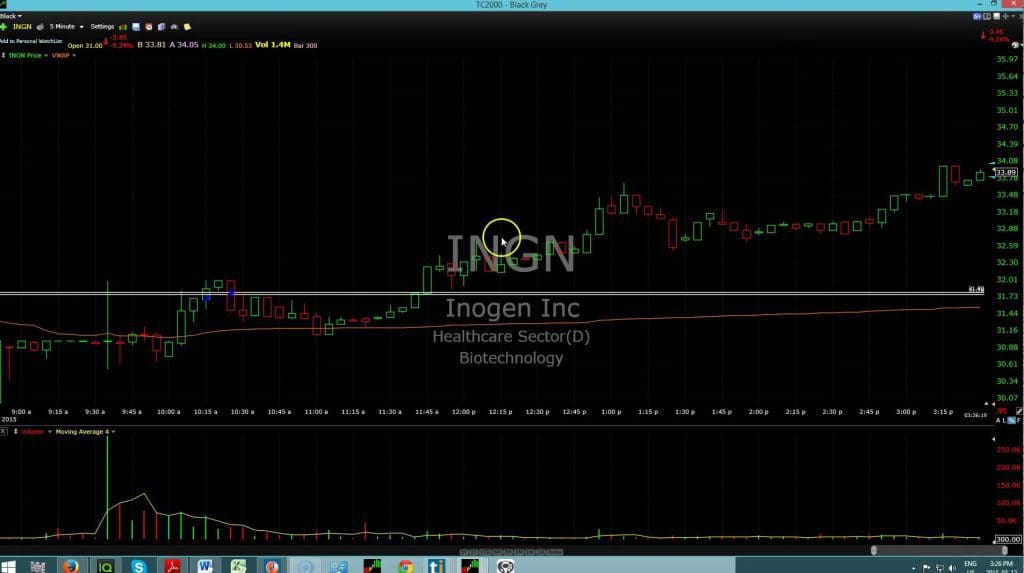
Task: Open Adobe Acrobat from the taskbar
Action: (172, 566)
